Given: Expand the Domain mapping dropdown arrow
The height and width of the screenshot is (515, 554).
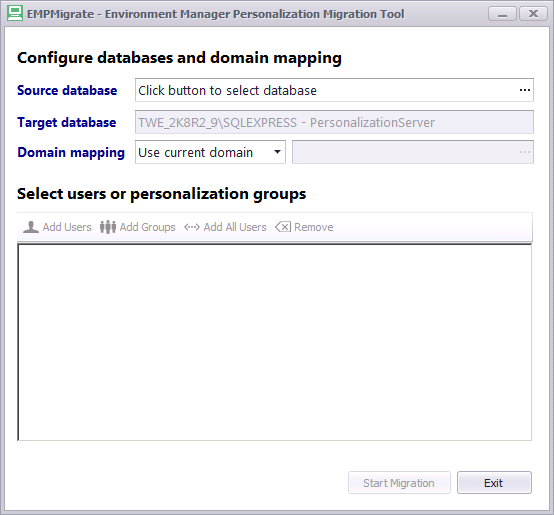Looking at the screenshot, I should pos(277,152).
